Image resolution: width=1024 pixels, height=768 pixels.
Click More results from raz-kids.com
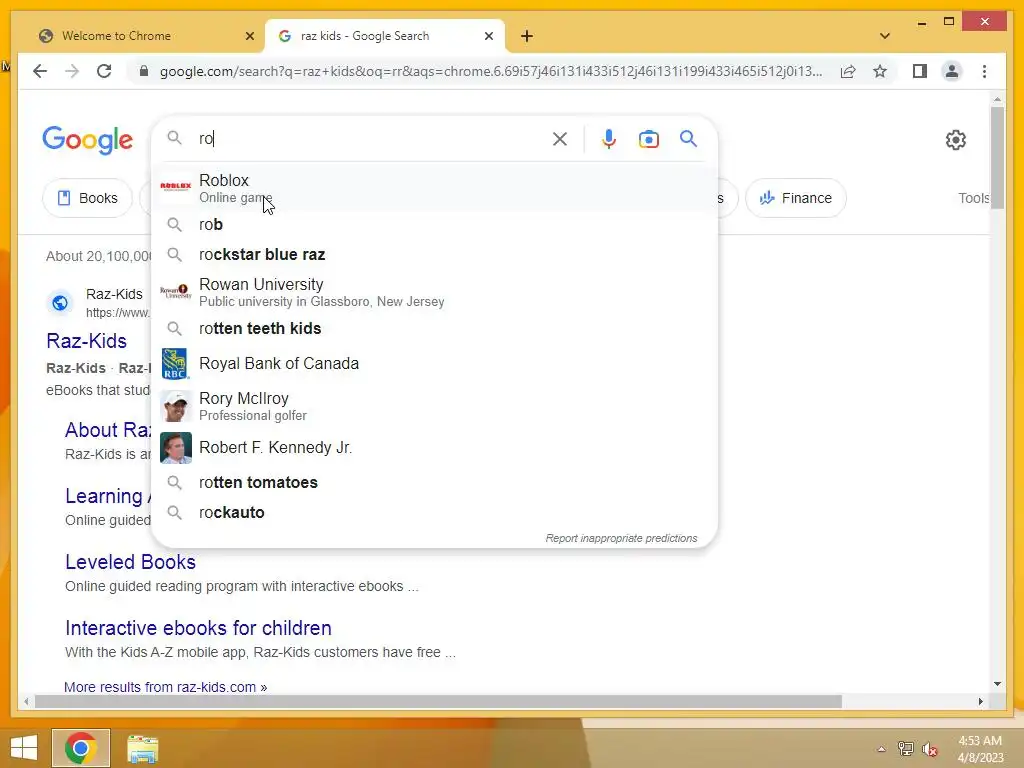tap(165, 687)
